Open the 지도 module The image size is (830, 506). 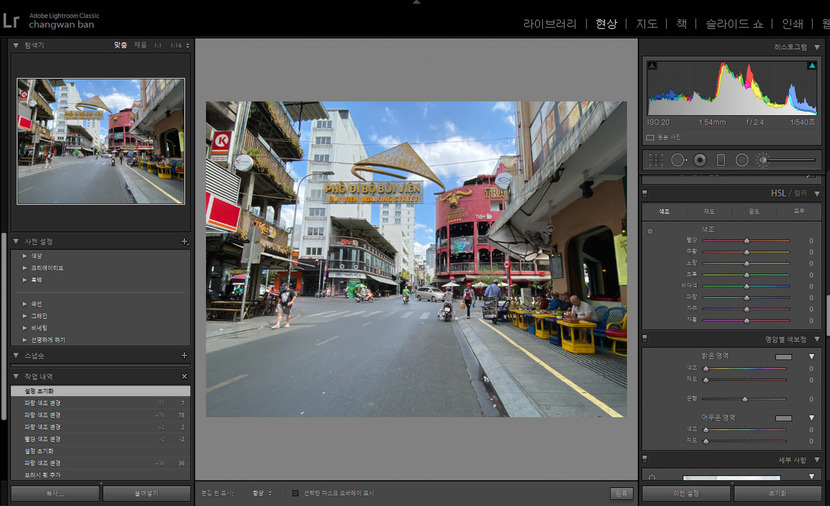tap(646, 24)
